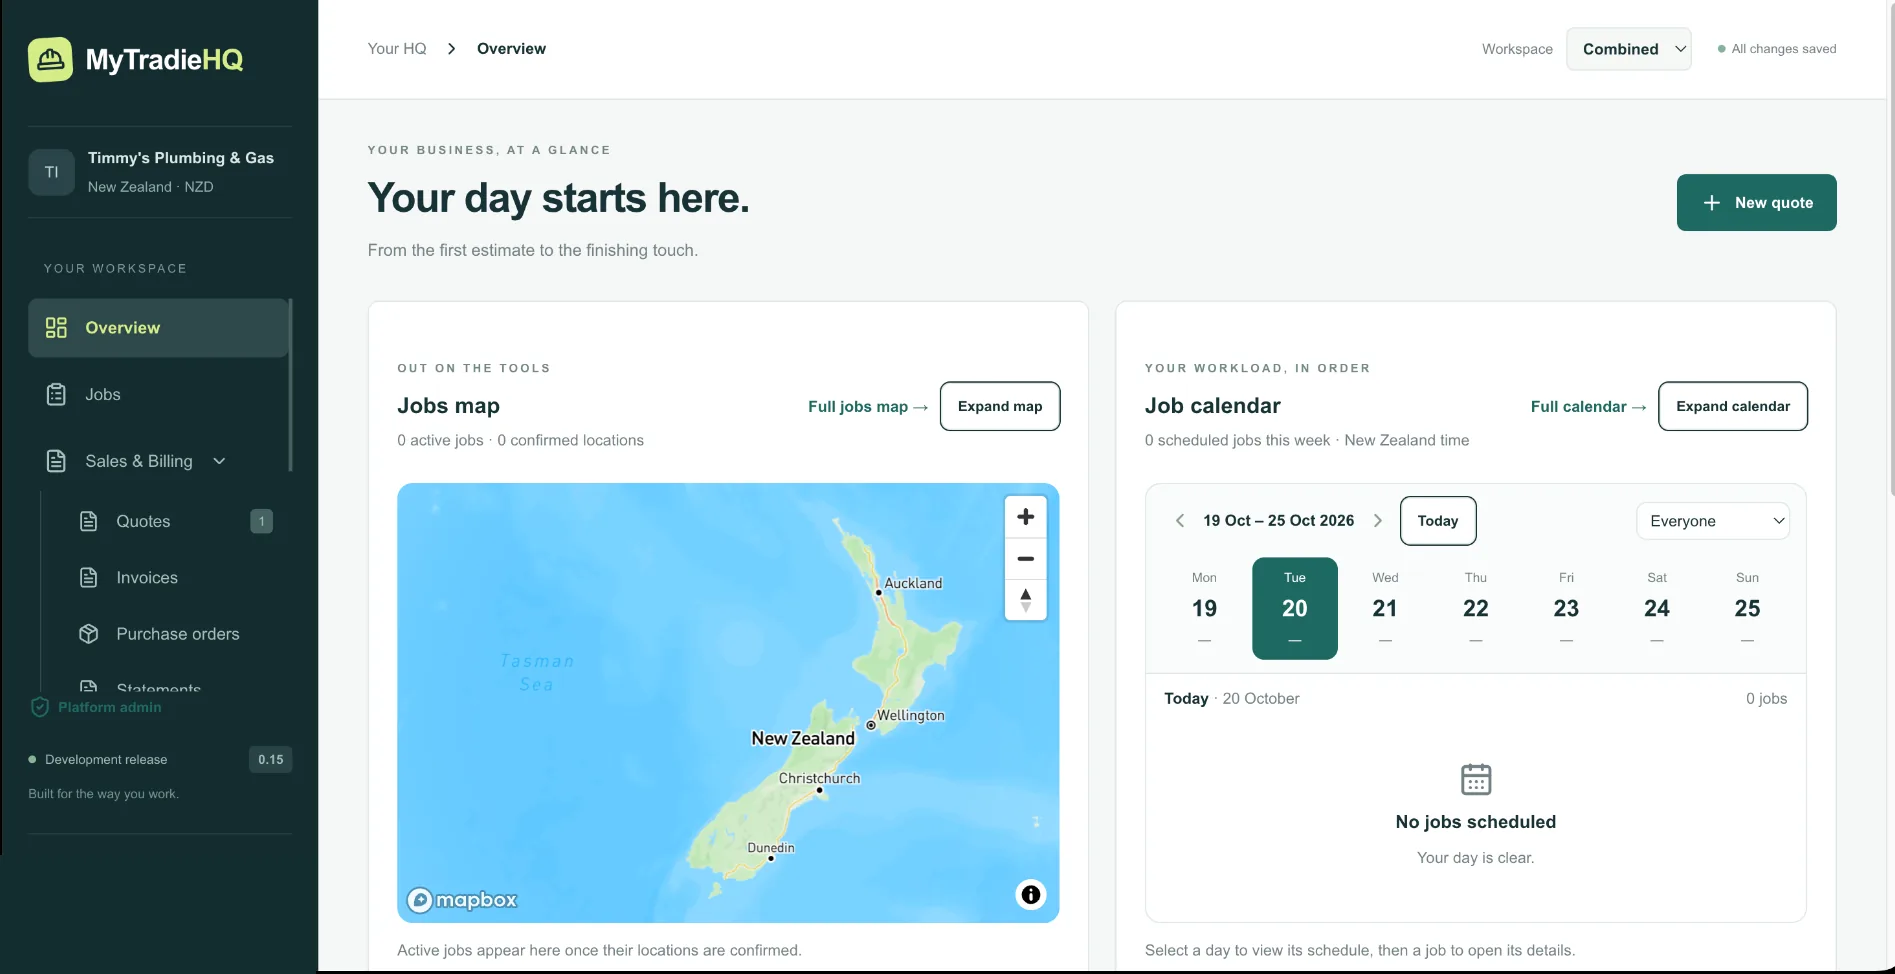This screenshot has width=1895, height=974.
Task: Click the Quotes document icon
Action: point(89,521)
